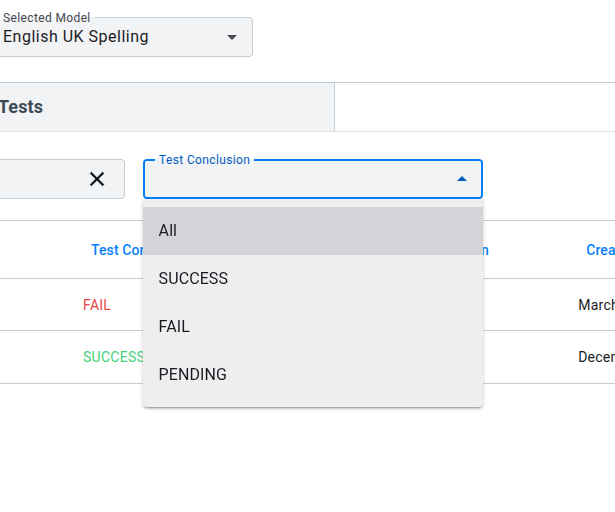The height and width of the screenshot is (512, 615).
Task: Click the English UK Spelling model text
Action: coord(76,37)
